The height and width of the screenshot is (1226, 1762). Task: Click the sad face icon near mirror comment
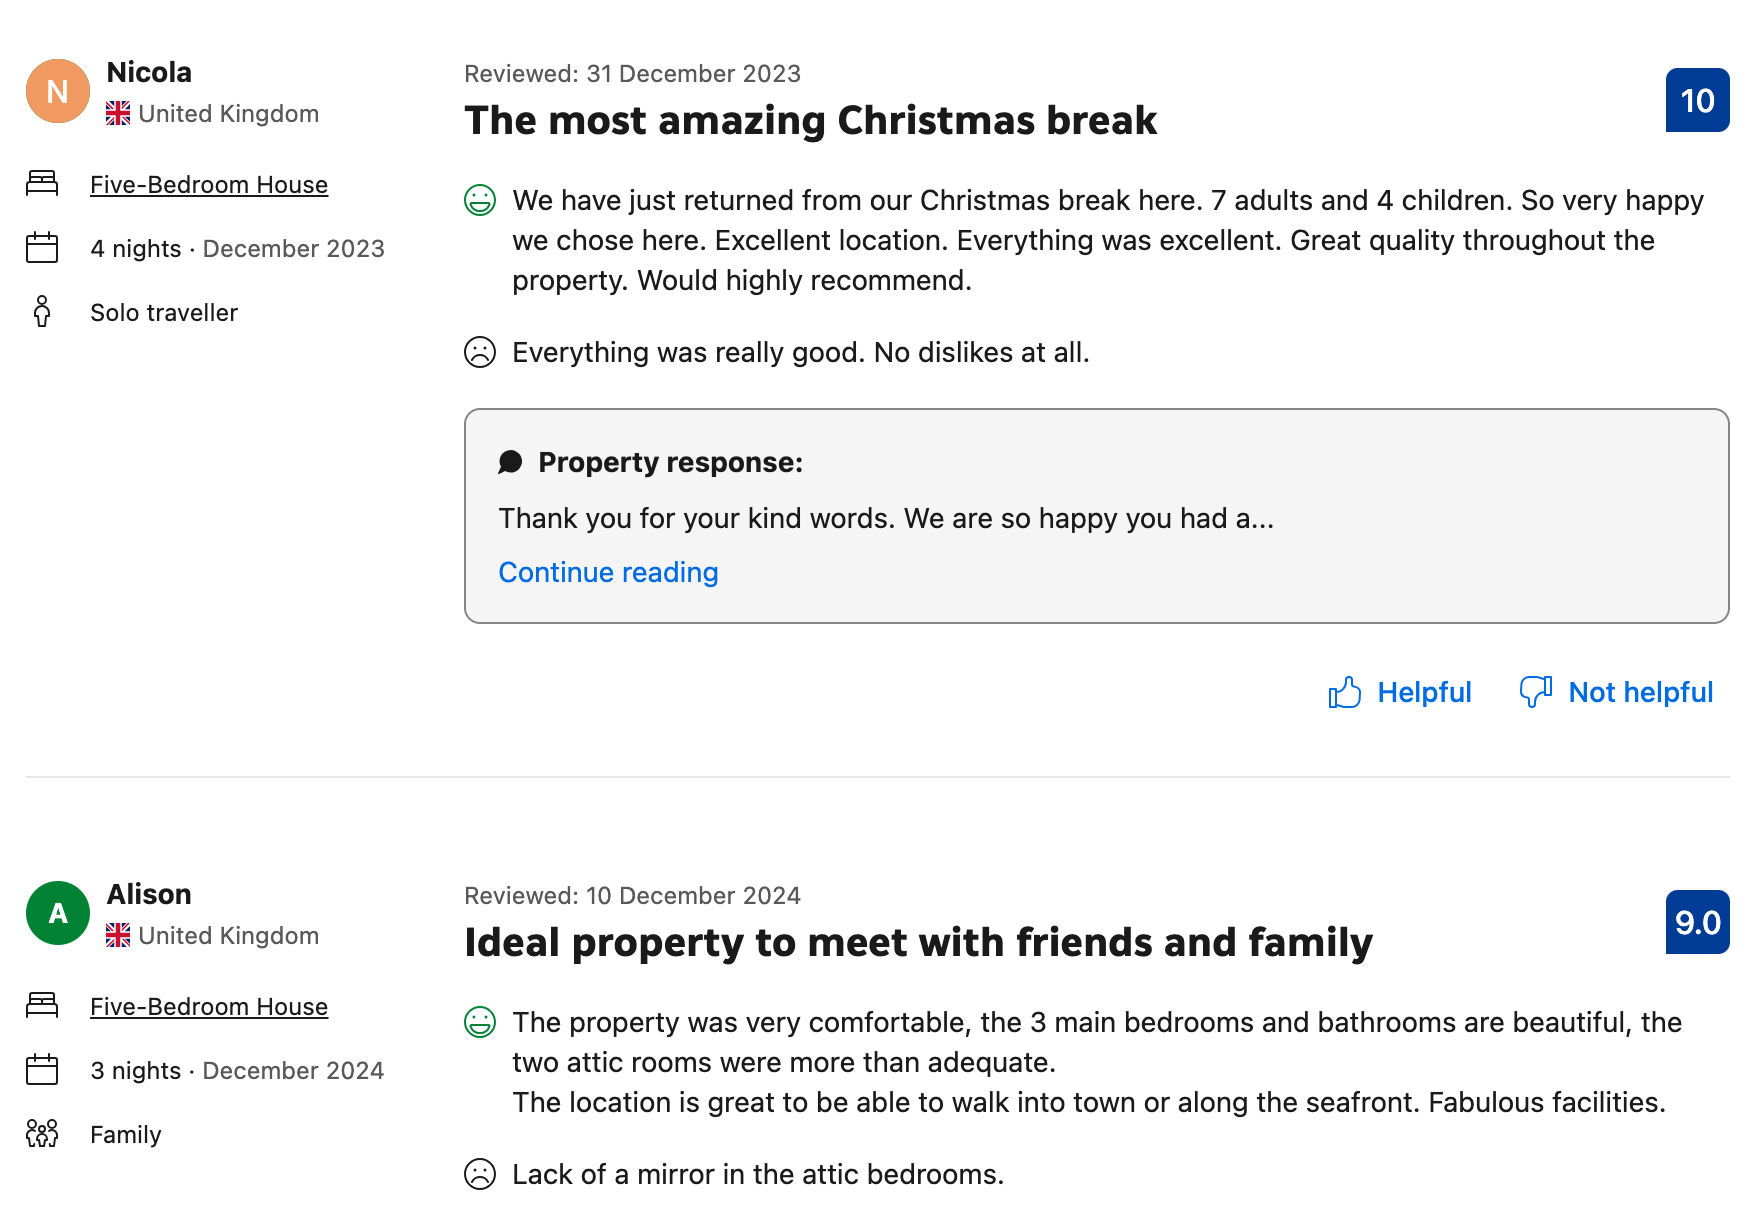[x=480, y=1174]
